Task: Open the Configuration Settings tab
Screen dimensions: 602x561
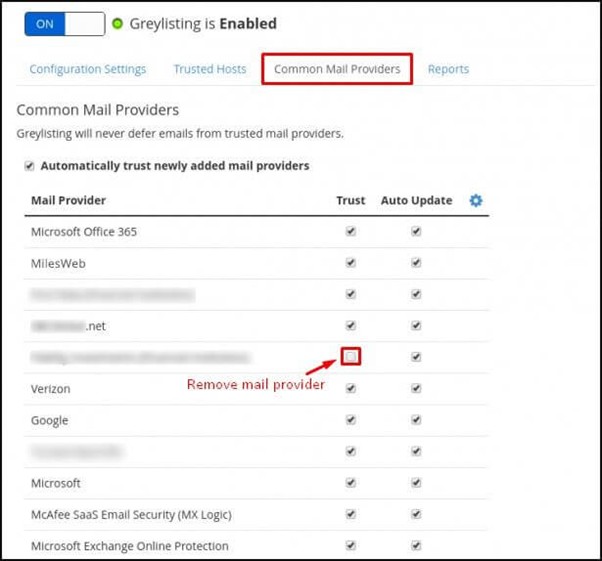Action: (x=88, y=69)
